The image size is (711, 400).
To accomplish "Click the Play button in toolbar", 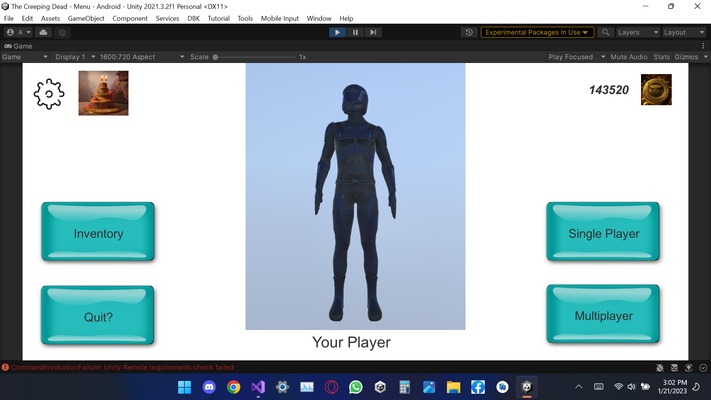I will pyautogui.click(x=337, y=32).
